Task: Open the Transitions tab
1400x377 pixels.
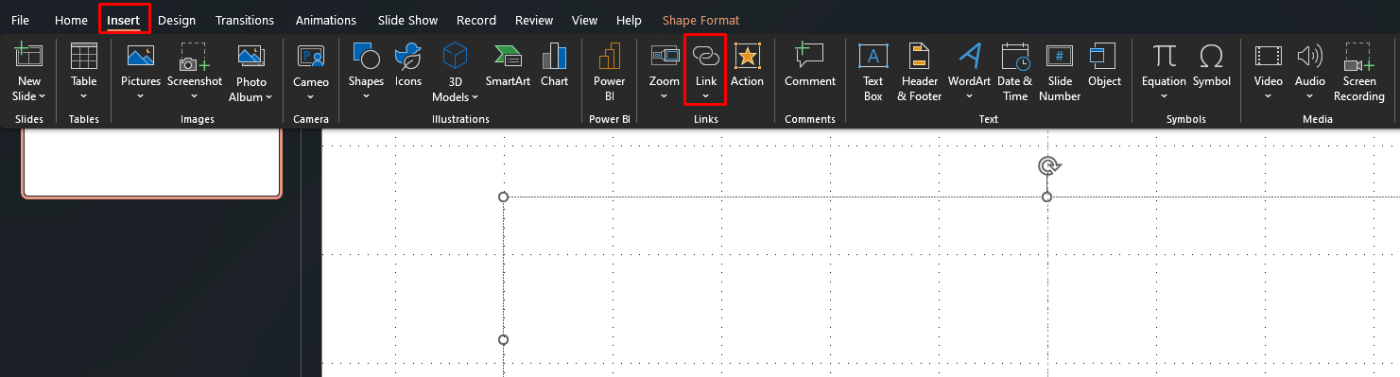Action: click(x=245, y=20)
